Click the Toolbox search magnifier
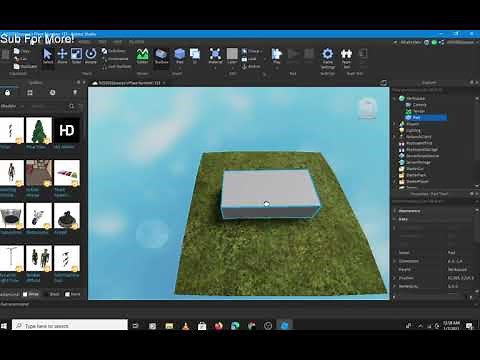 pyautogui.click(x=72, y=106)
